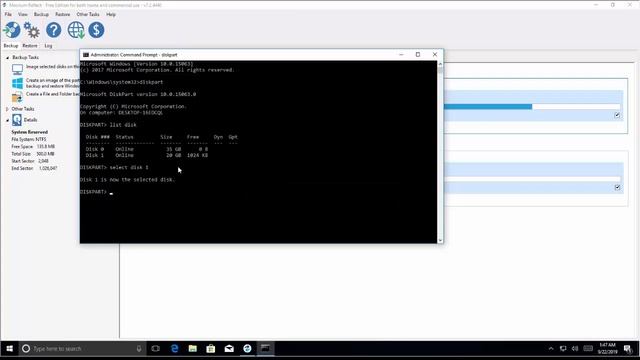Switch to Macrium Reflect taskbar icon
The image size is (640, 360).
(247, 349)
